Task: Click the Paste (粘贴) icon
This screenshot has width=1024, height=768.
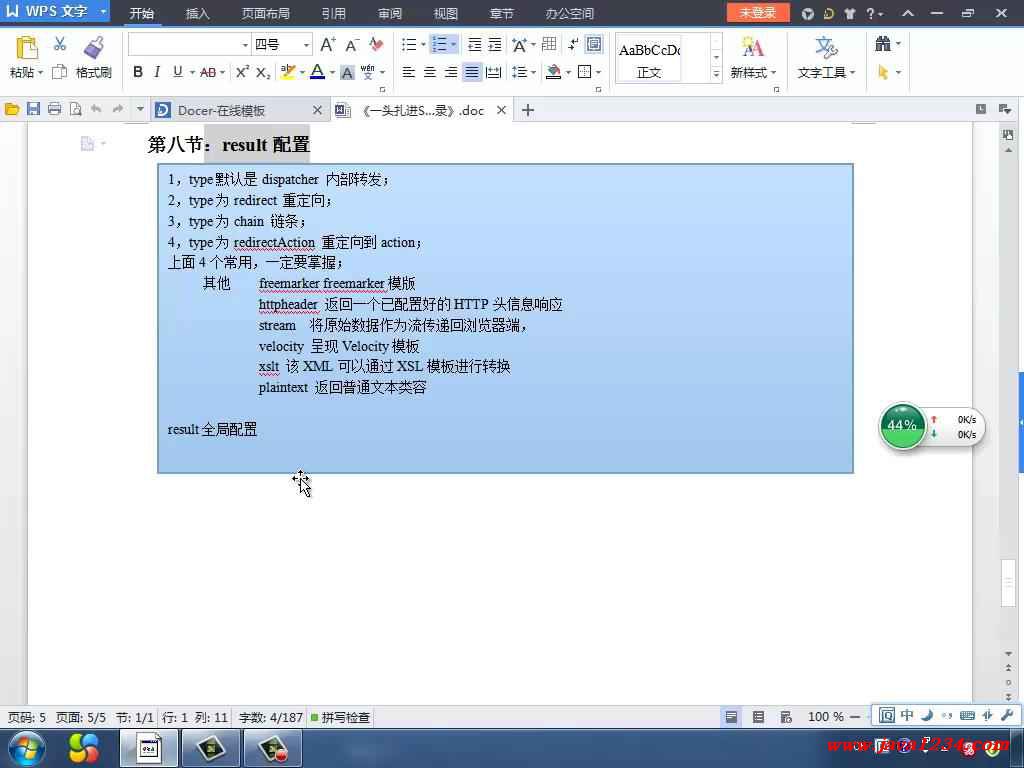Action: click(x=26, y=48)
